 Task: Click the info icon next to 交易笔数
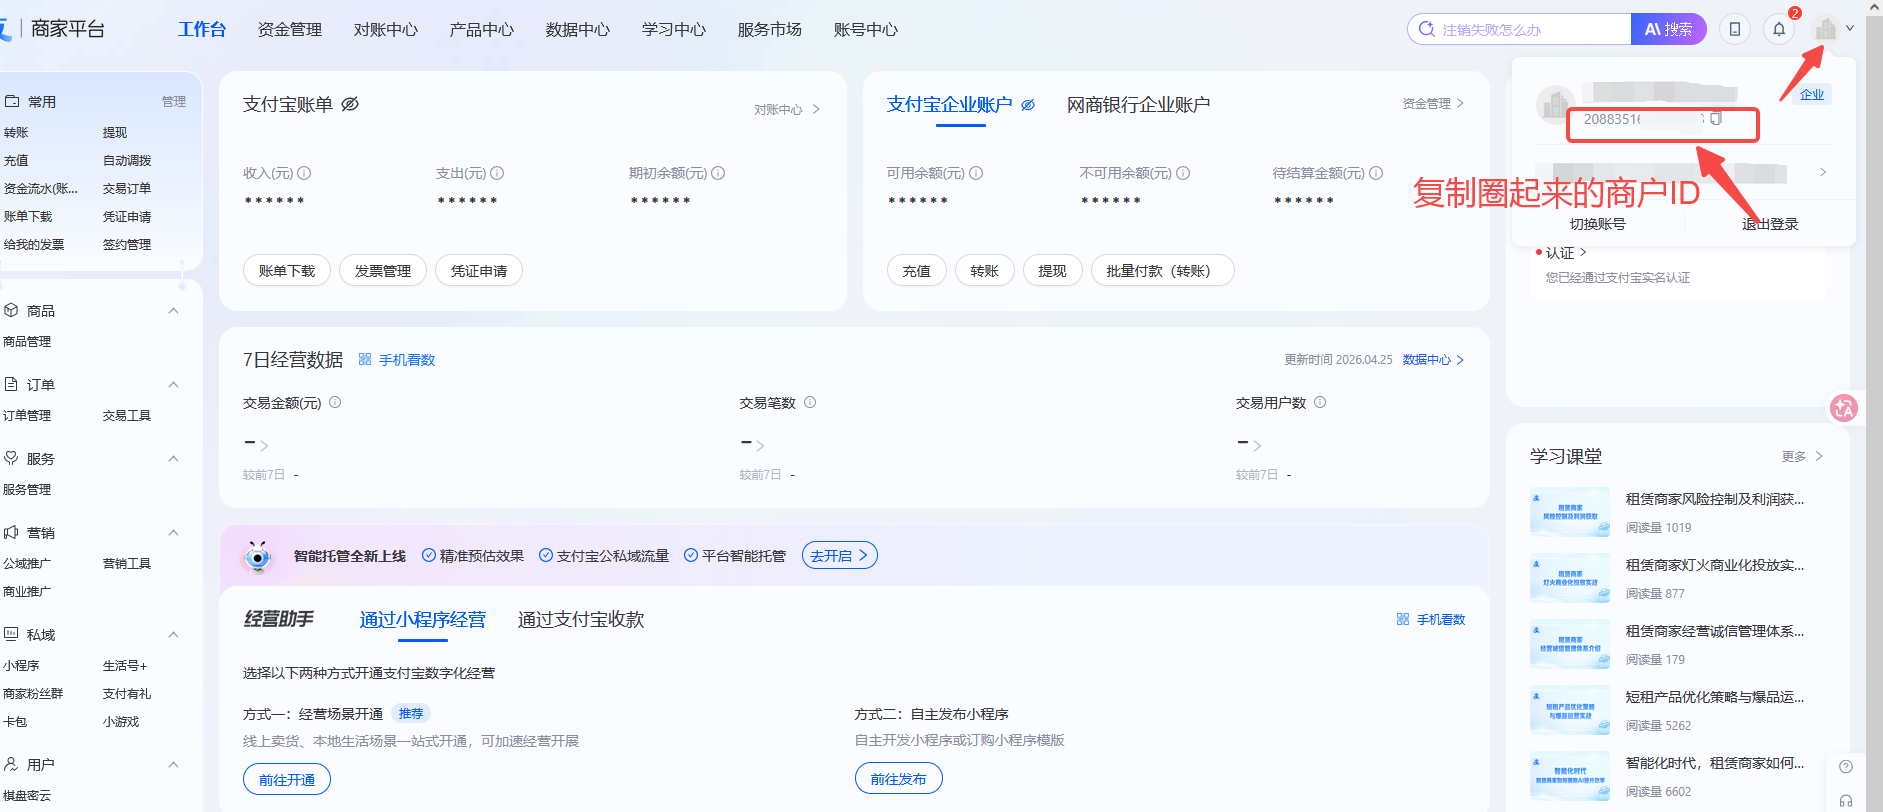coord(810,402)
